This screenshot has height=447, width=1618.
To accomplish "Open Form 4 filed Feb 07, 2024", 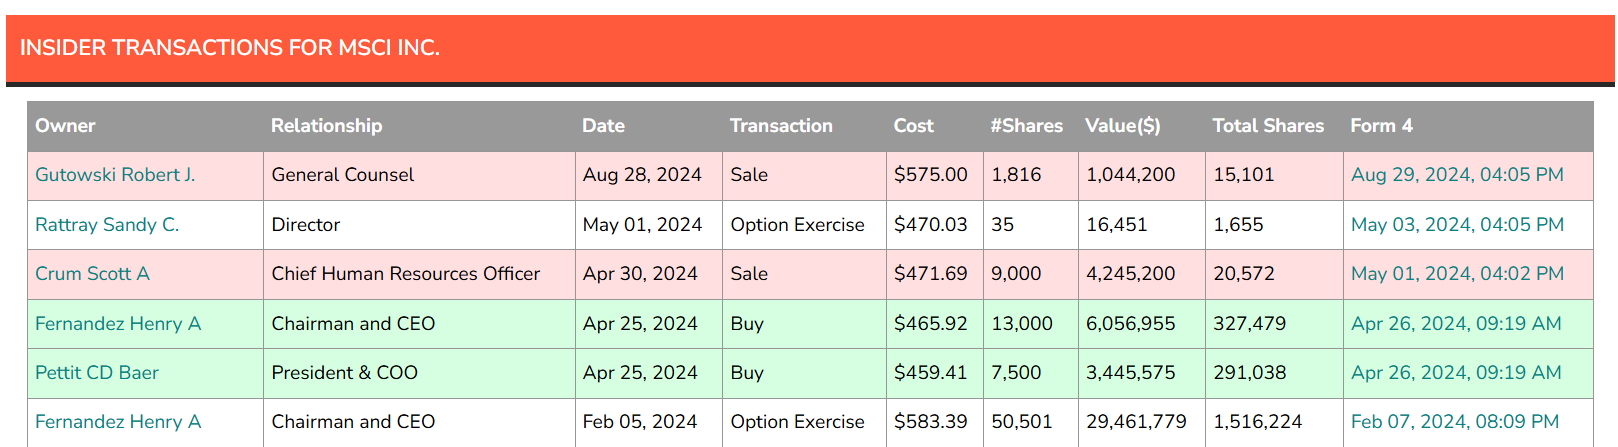I will pyautogui.click(x=1455, y=422).
